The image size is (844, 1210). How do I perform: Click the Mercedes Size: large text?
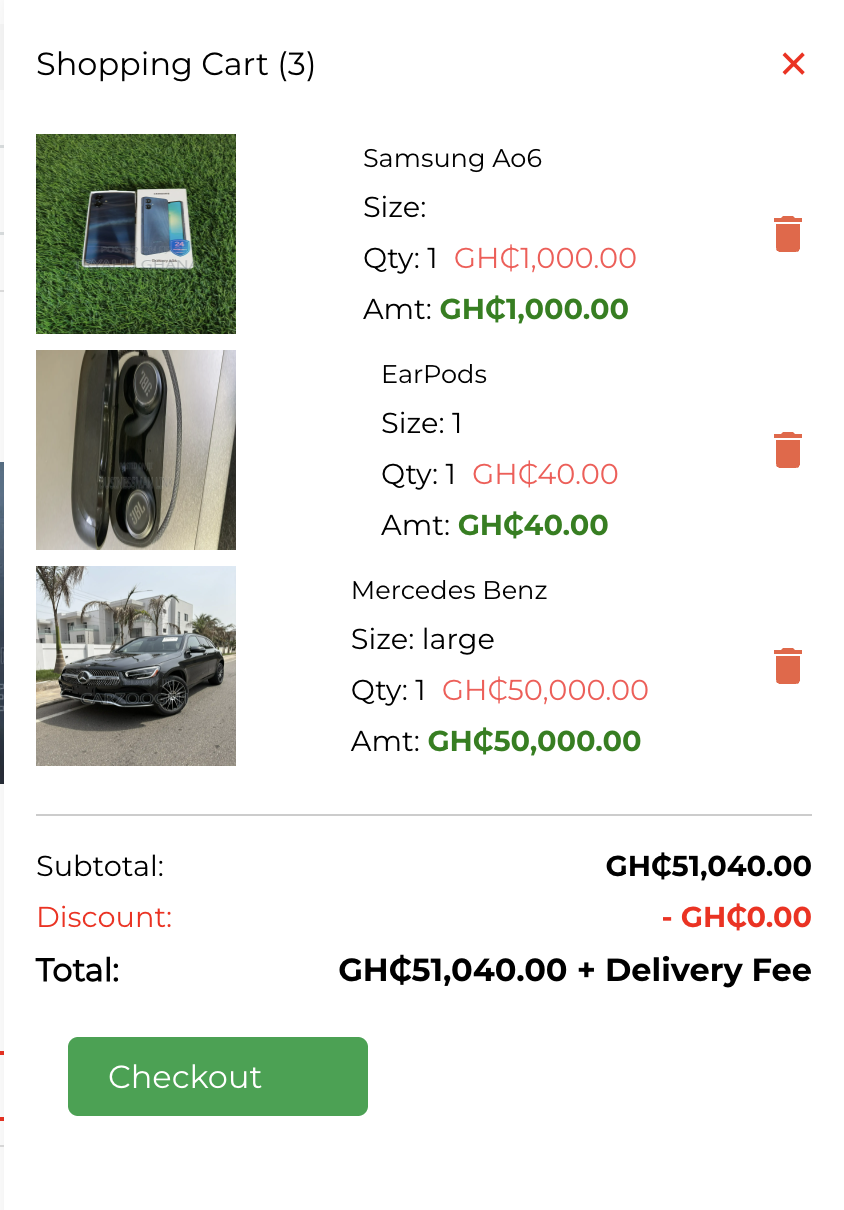[x=423, y=639]
